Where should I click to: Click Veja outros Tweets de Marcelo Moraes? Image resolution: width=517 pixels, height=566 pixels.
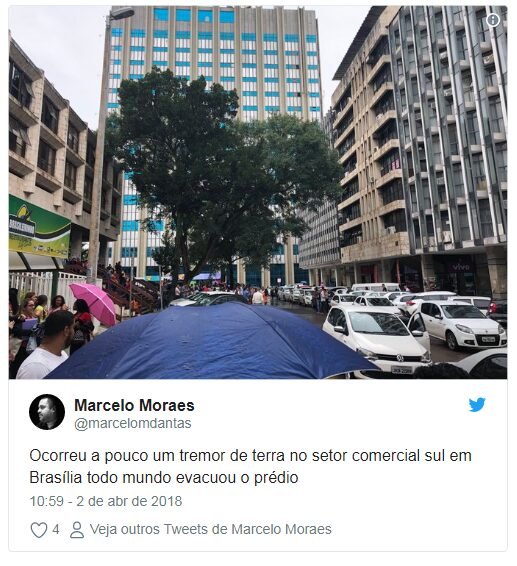(x=210, y=530)
